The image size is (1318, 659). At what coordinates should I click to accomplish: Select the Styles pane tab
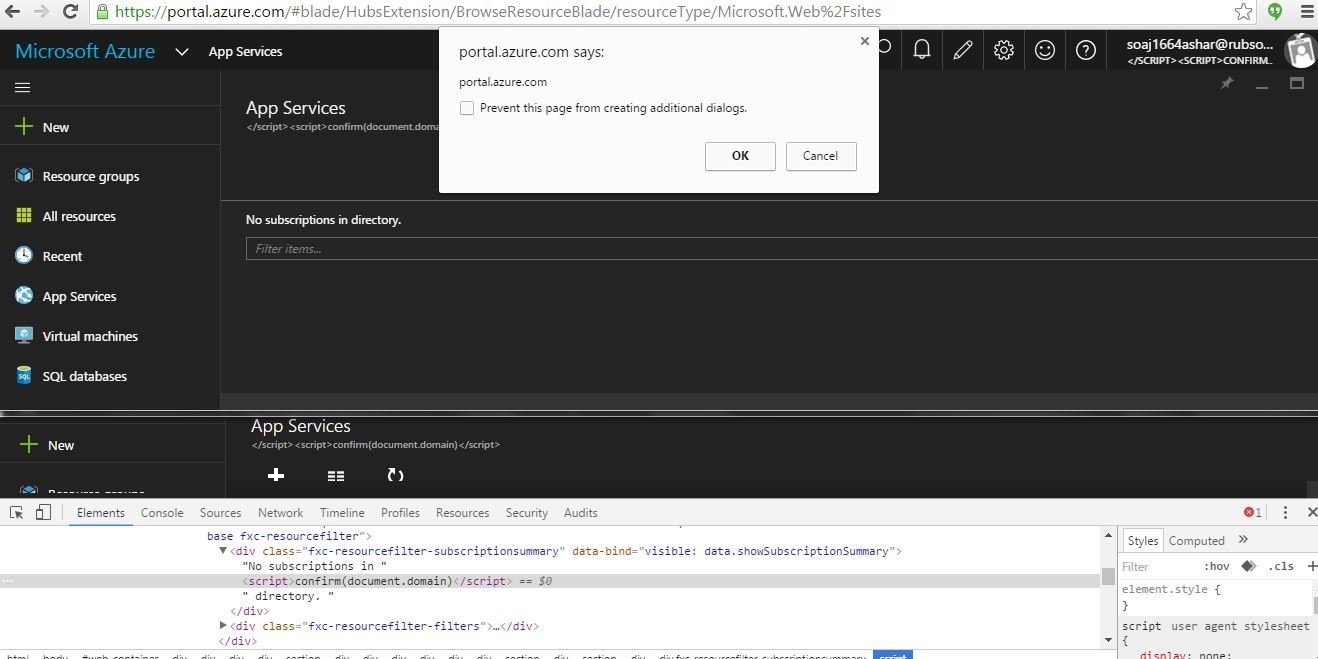click(x=1143, y=540)
